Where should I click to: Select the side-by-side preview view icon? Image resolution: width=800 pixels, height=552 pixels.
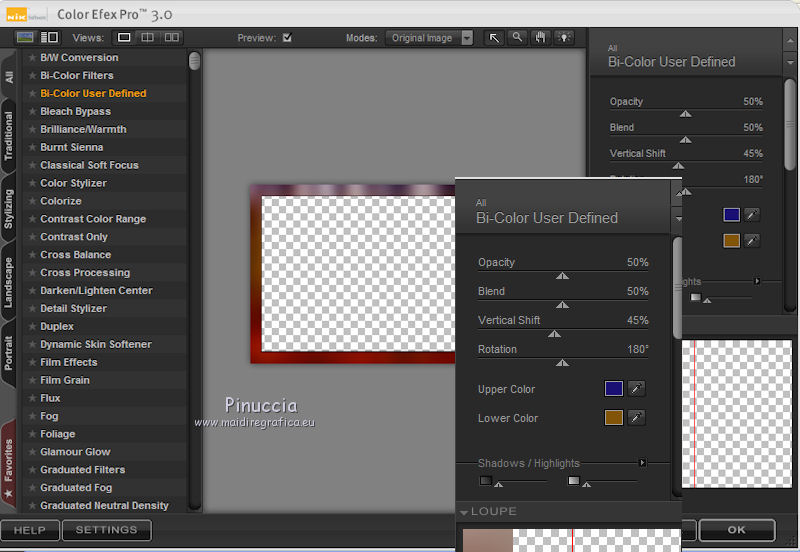tap(171, 37)
